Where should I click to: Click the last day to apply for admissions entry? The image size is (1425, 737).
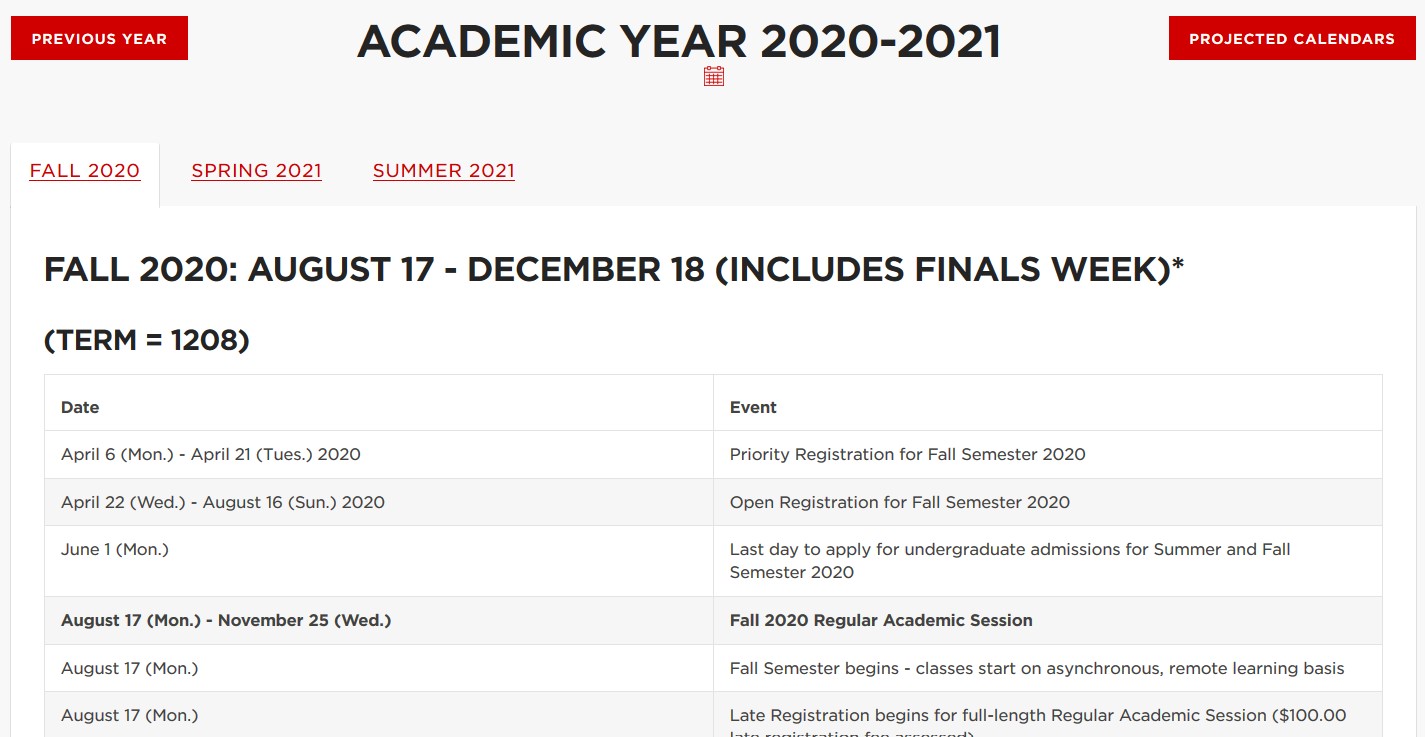click(1009, 561)
